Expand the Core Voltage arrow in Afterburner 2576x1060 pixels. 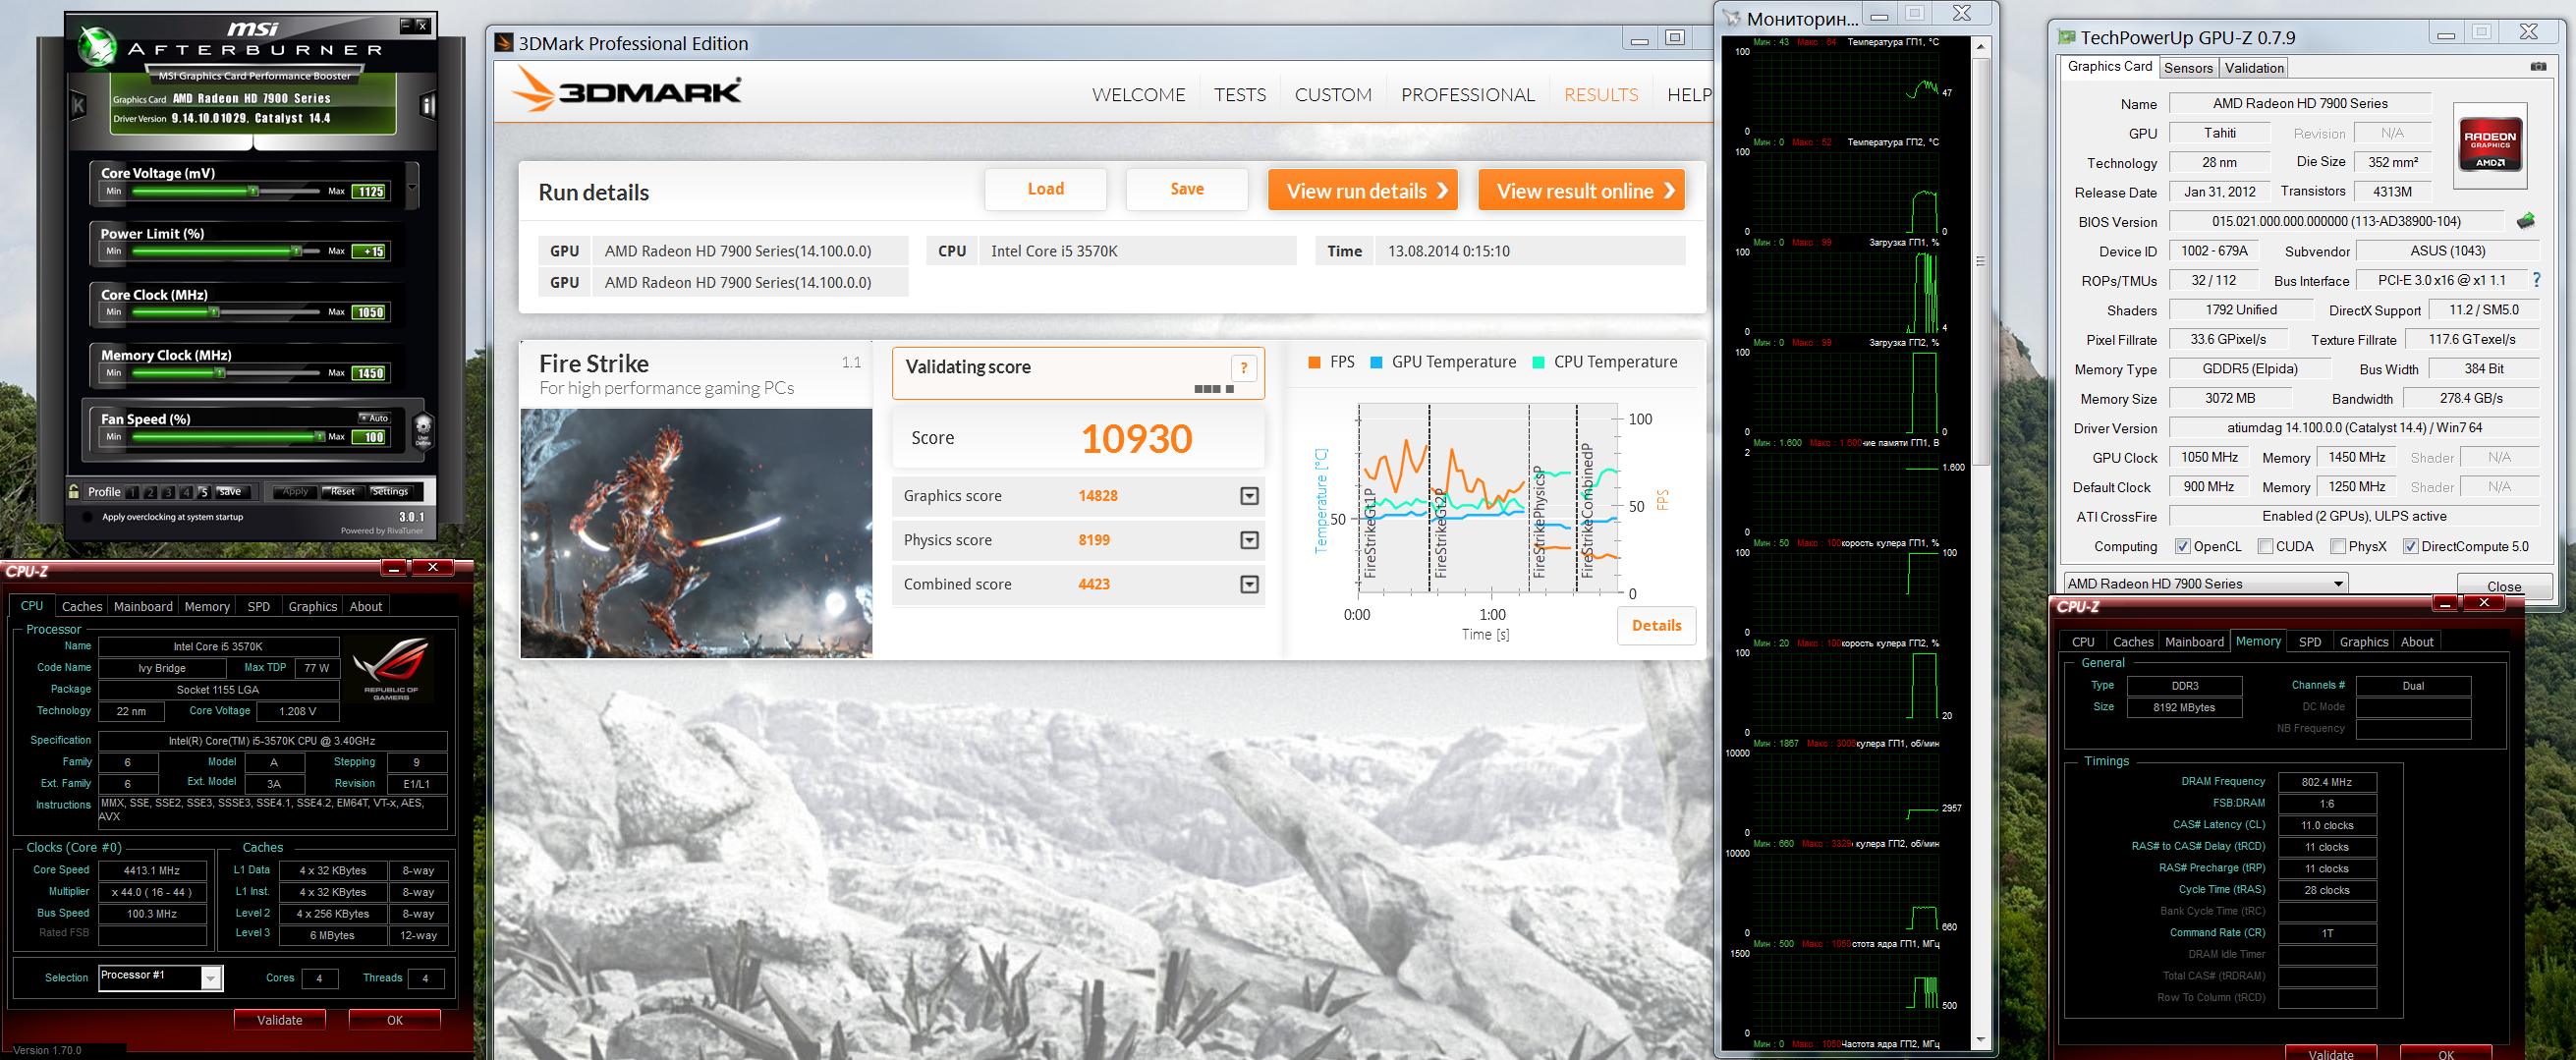coord(412,187)
